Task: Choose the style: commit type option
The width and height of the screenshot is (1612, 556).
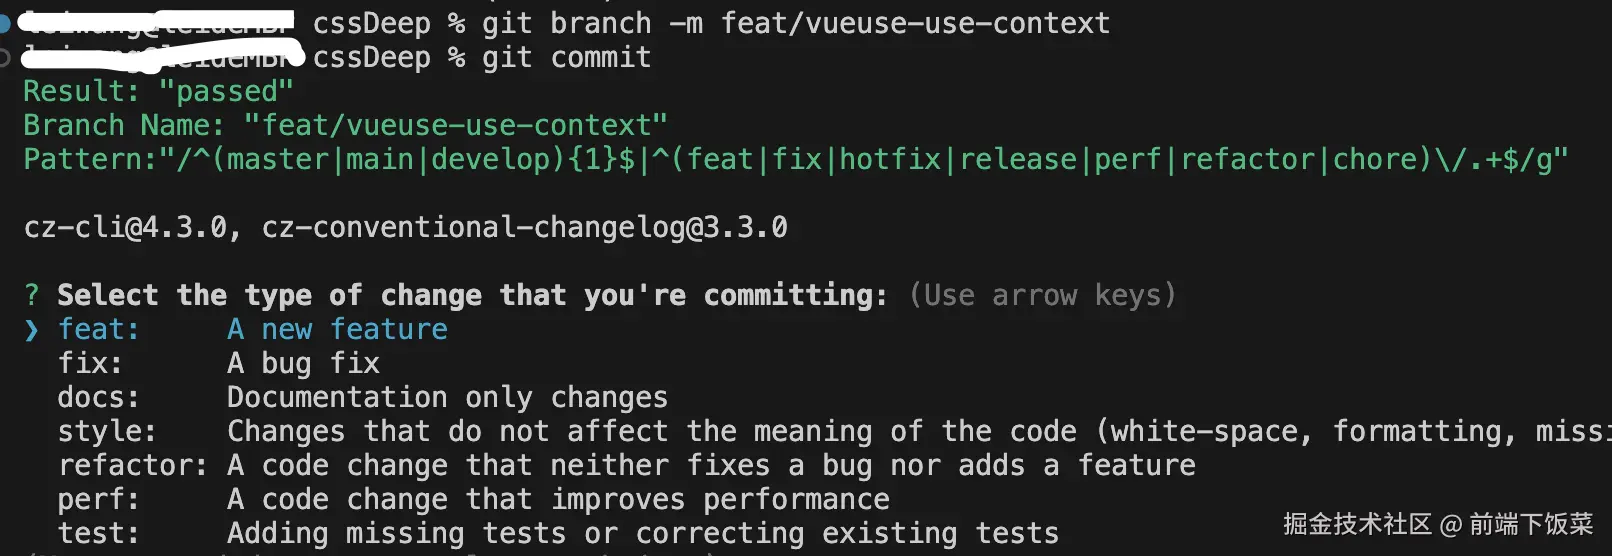Action: (106, 431)
